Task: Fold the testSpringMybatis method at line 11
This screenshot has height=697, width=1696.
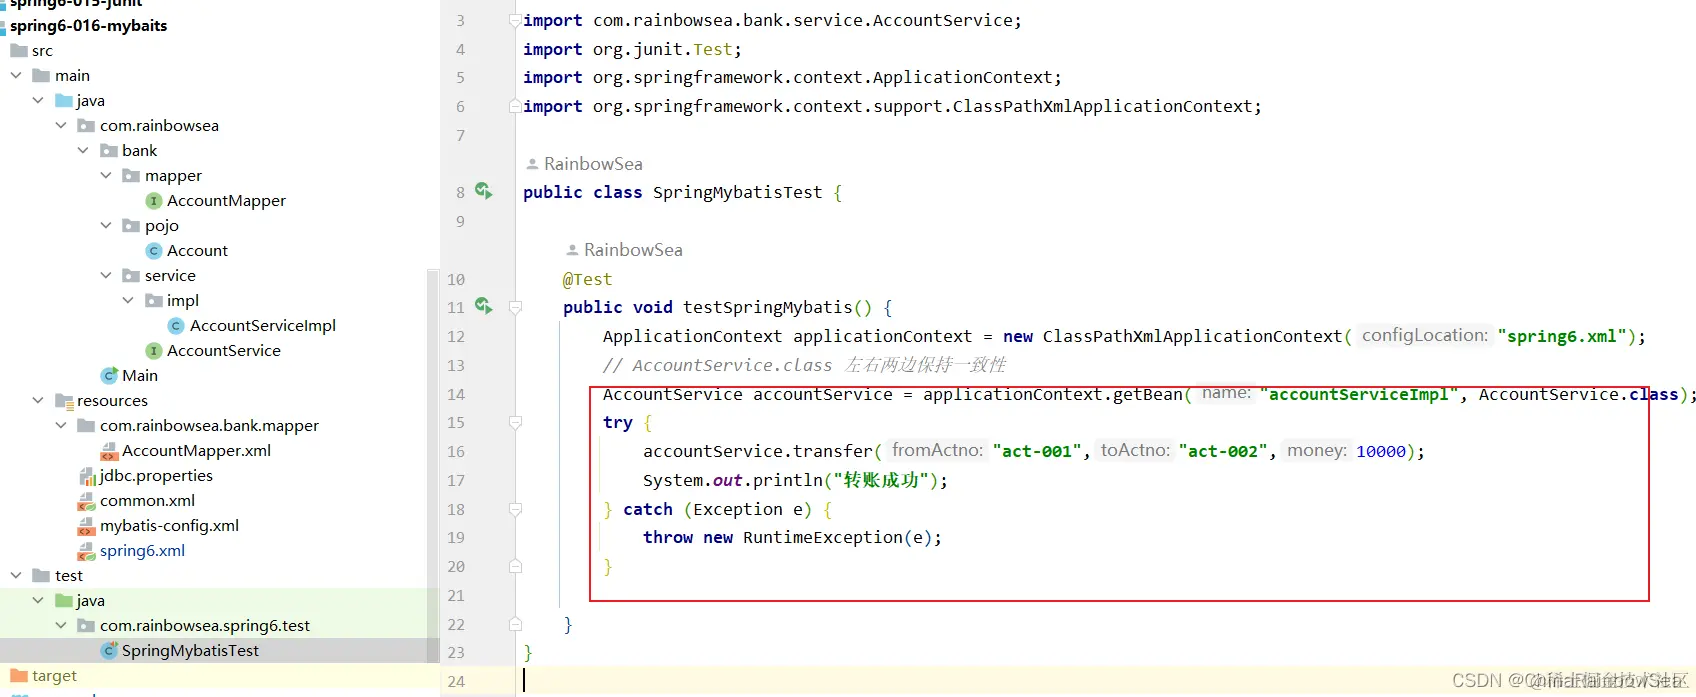Action: coord(515,307)
